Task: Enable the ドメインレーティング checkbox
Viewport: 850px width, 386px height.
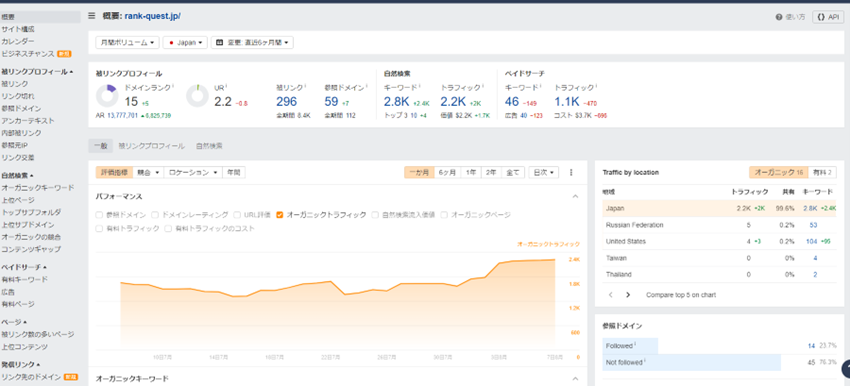Action: coord(156,215)
